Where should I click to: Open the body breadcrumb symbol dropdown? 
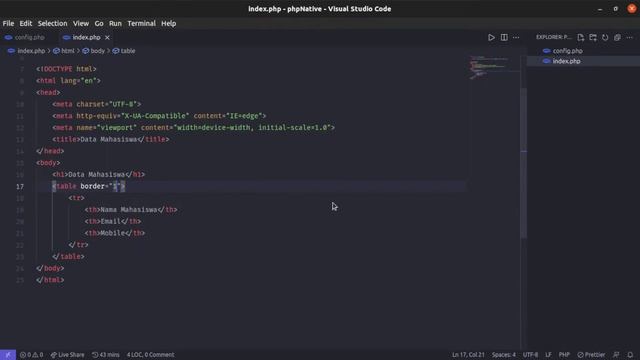pos(94,51)
